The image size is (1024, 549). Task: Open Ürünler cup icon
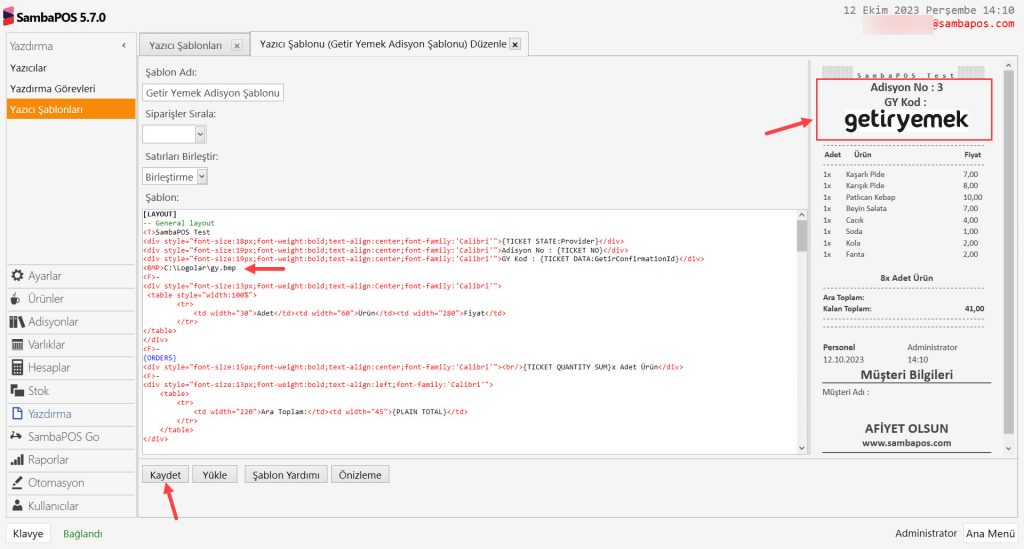(x=16, y=299)
